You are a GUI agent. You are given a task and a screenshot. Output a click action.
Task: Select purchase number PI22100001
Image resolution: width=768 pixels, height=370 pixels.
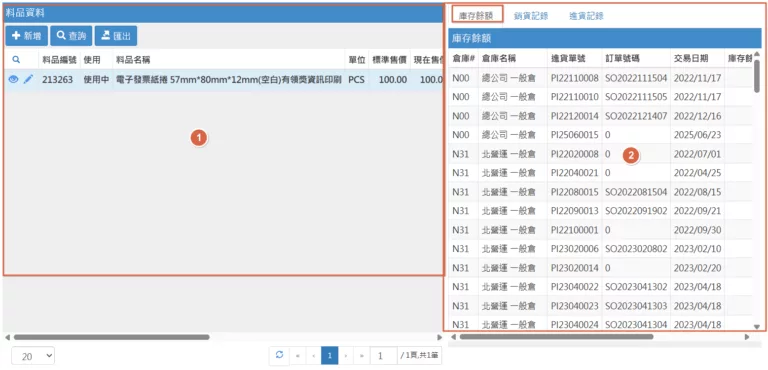(575, 230)
